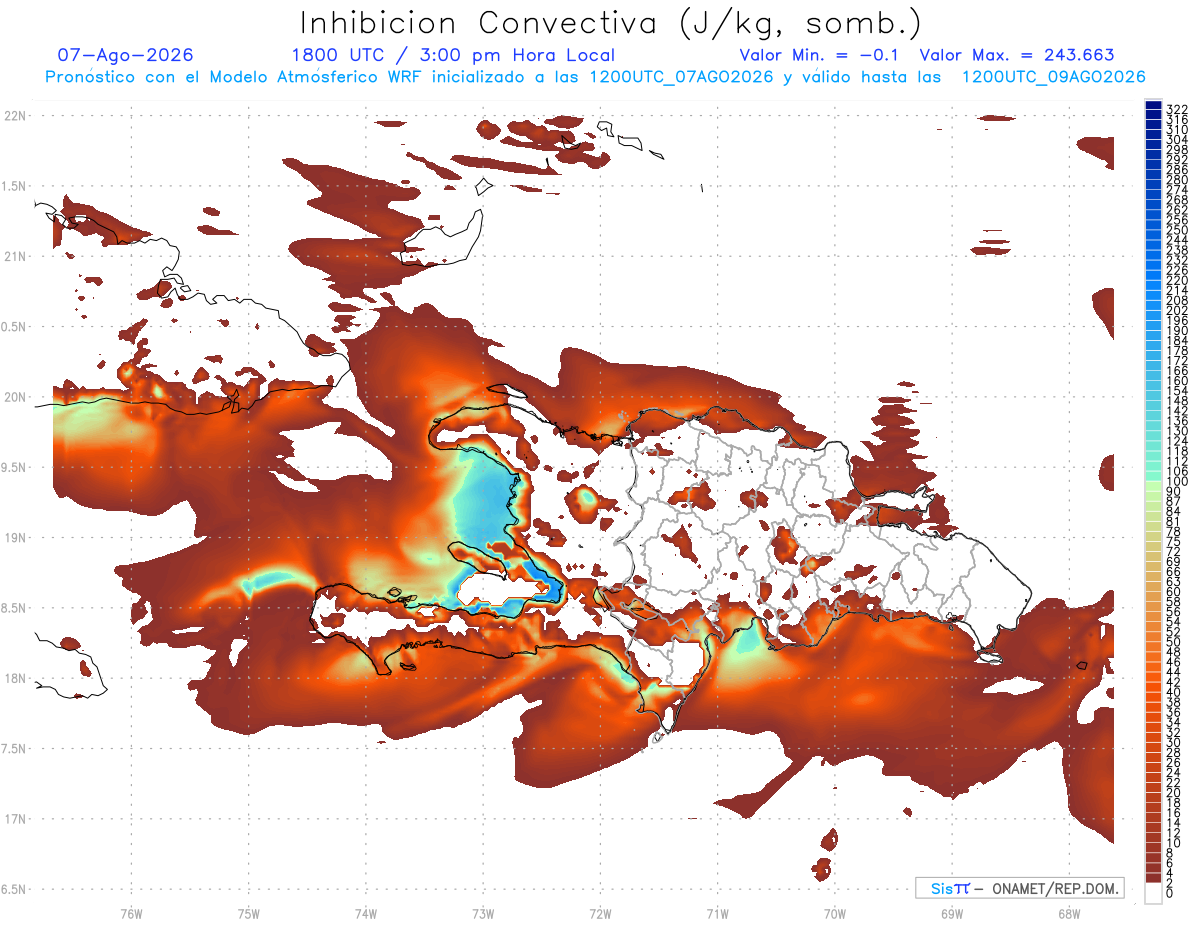Click the '72W' longitude label
The width and height of the screenshot is (1200, 927).
(600, 913)
